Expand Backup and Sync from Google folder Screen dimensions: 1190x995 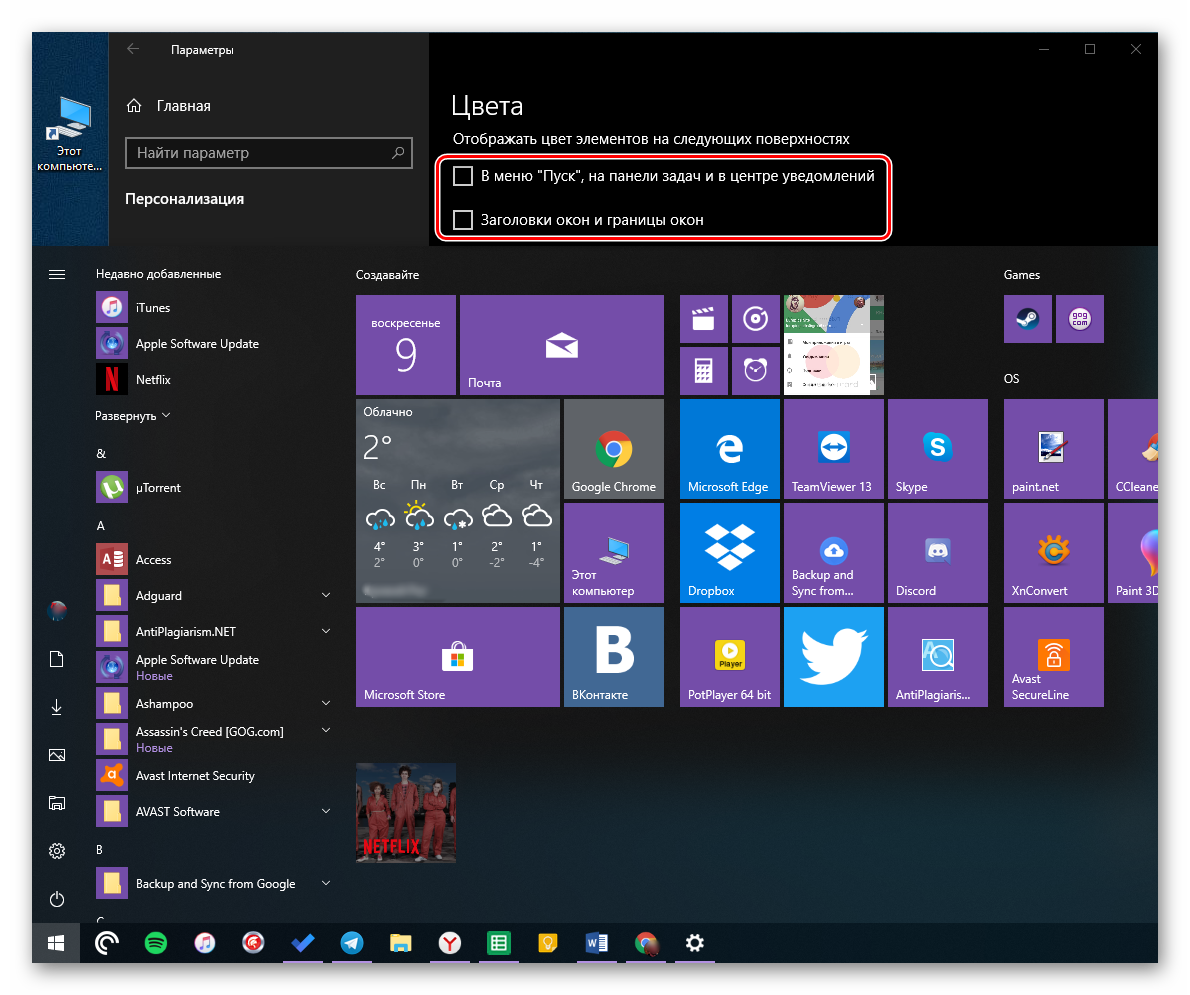[x=326, y=883]
